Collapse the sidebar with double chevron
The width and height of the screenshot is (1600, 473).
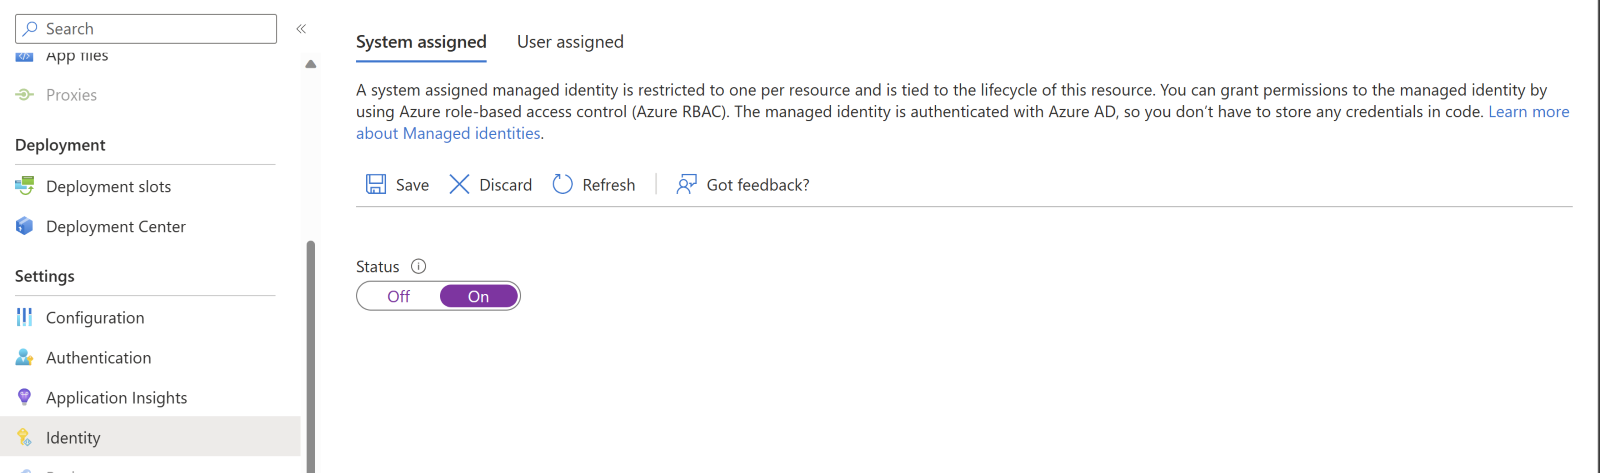(301, 29)
